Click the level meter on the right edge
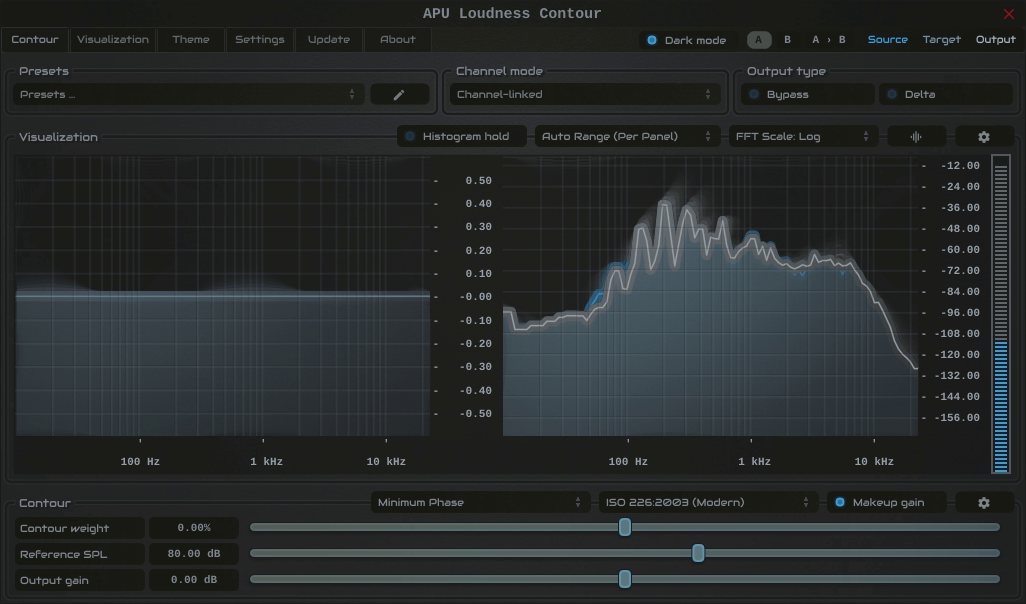 [x=1000, y=314]
